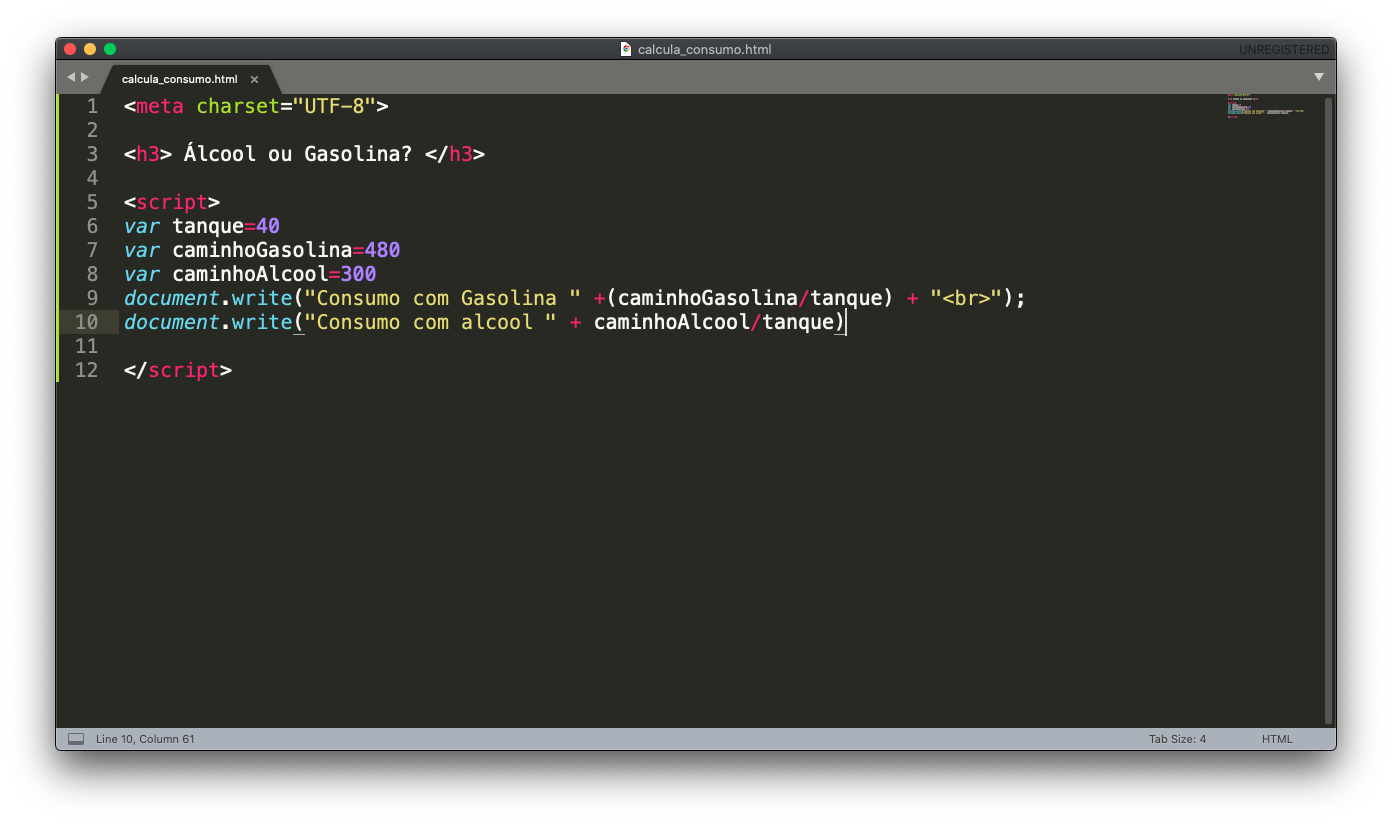Close the calcula_consumo.html tab
This screenshot has height=824, width=1392.
(254, 79)
